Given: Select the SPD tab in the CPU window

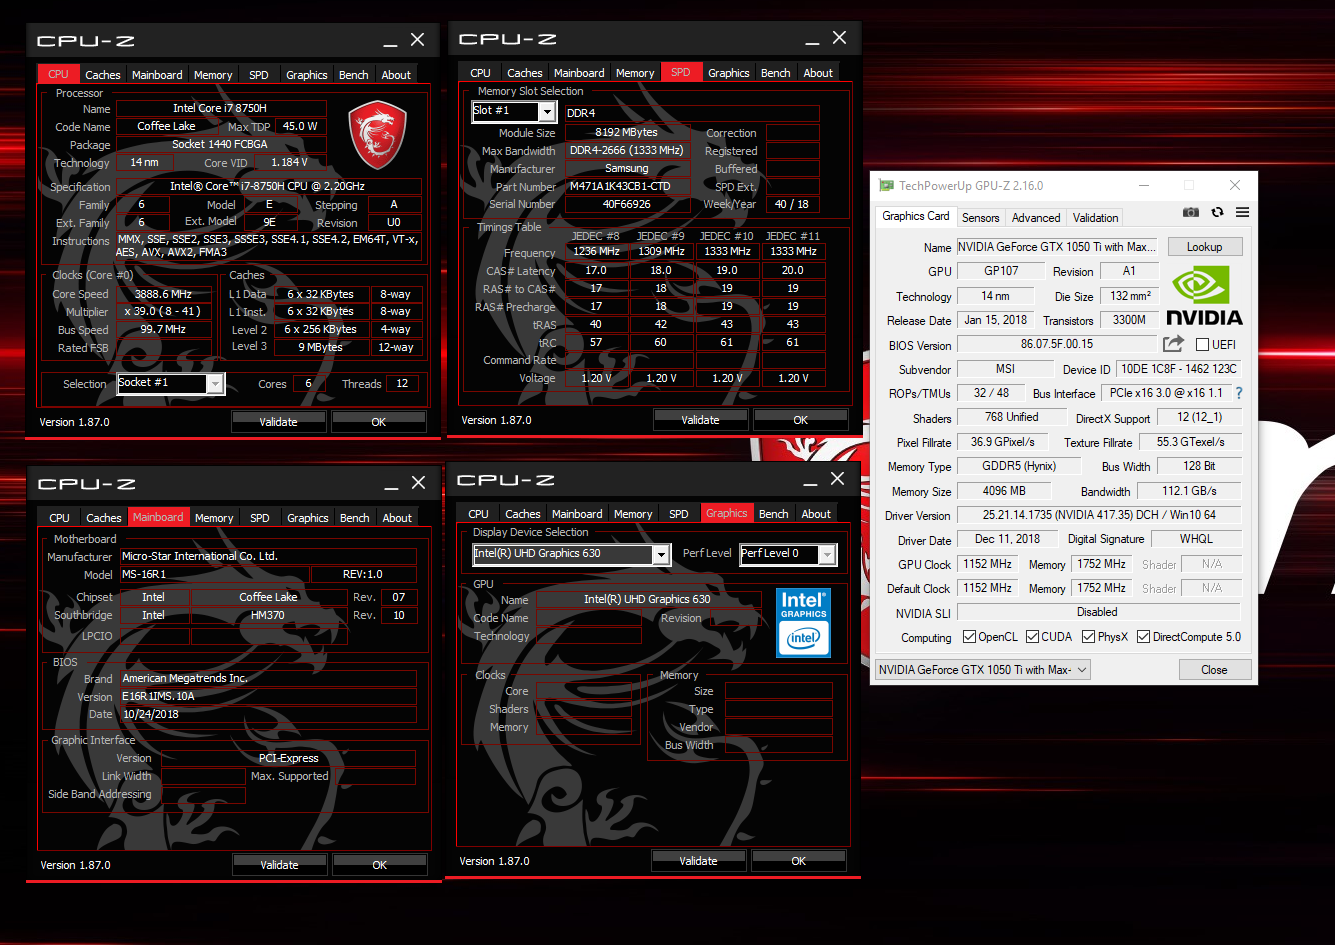Looking at the screenshot, I should (x=259, y=75).
